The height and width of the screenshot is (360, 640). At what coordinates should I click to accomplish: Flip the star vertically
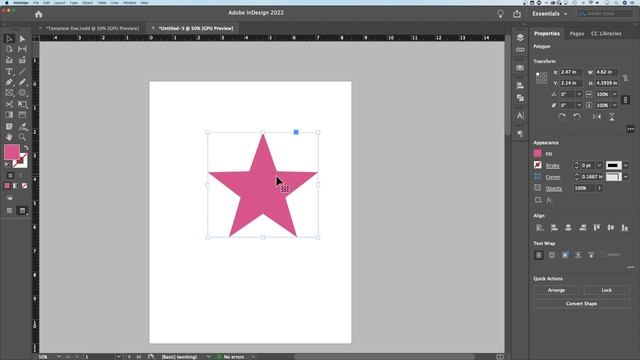tap(611, 117)
